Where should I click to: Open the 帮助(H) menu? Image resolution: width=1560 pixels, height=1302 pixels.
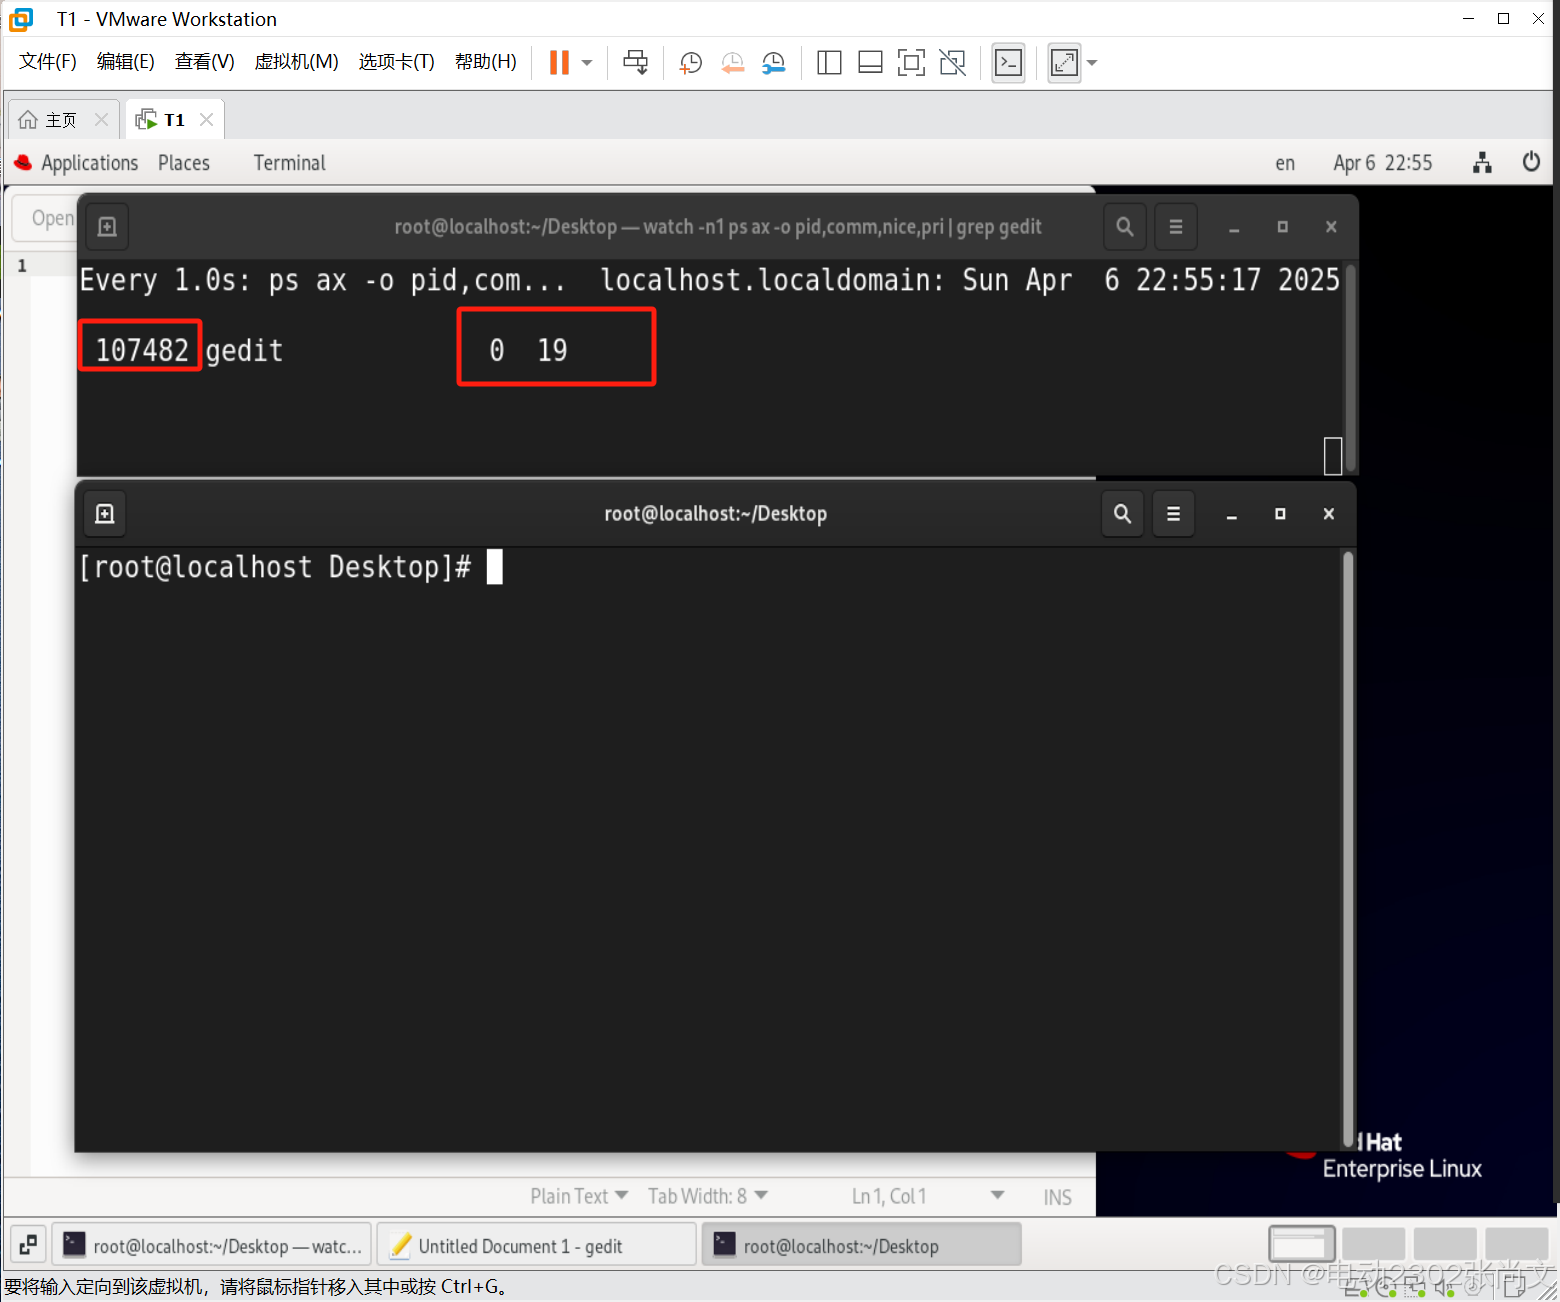486,62
